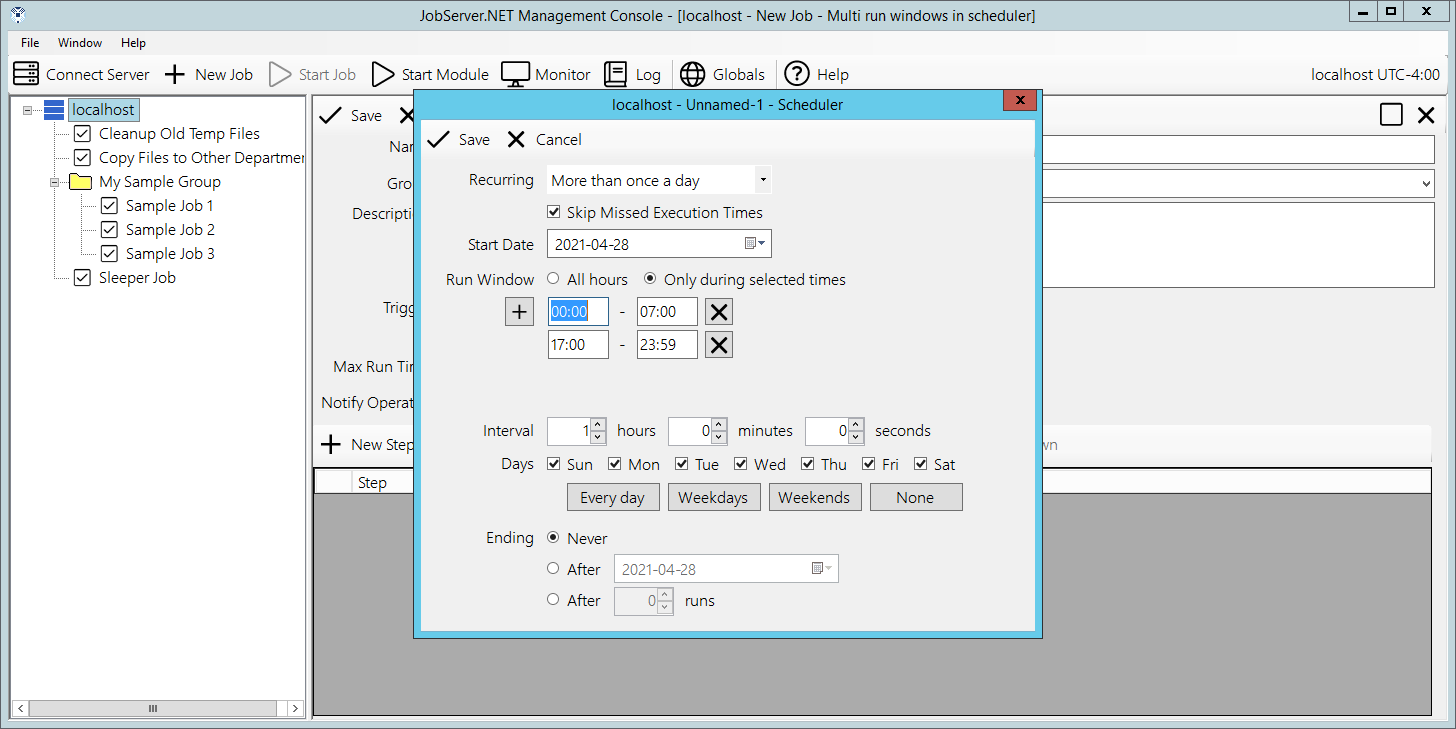
Task: Disable the Wed day checkbox
Action: (x=741, y=463)
